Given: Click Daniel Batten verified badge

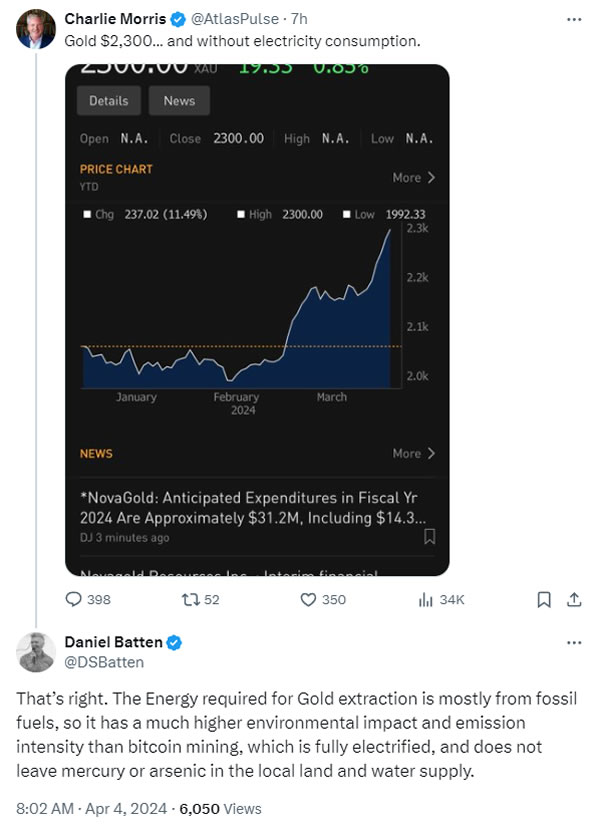Looking at the screenshot, I should 174,642.
